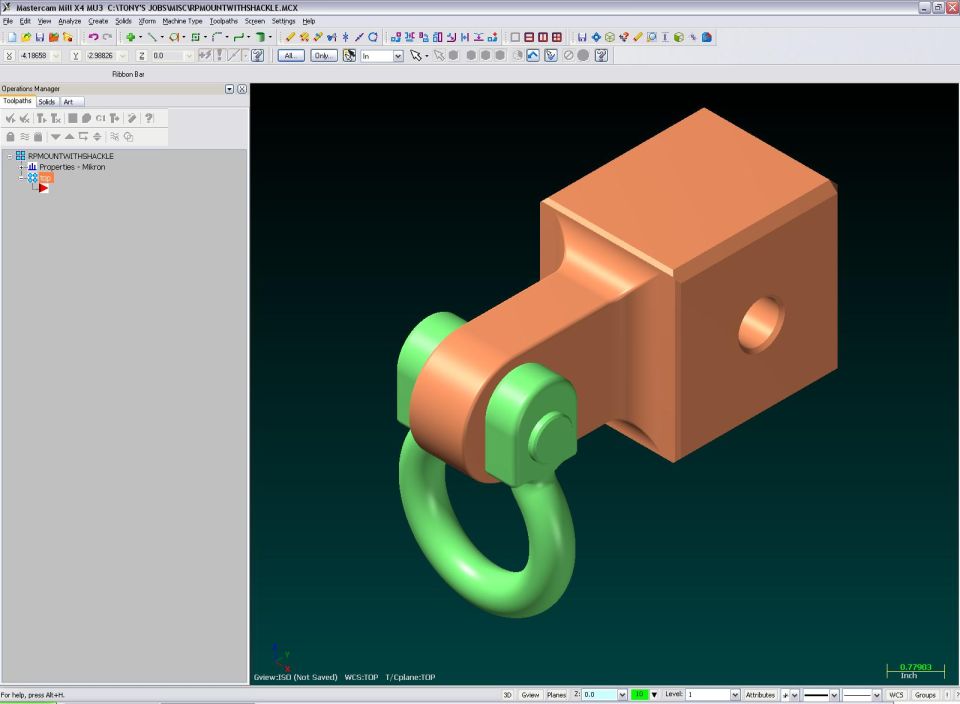This screenshot has width=960, height=704.
Task: Toggle the 3D construction mode
Action: 507,695
